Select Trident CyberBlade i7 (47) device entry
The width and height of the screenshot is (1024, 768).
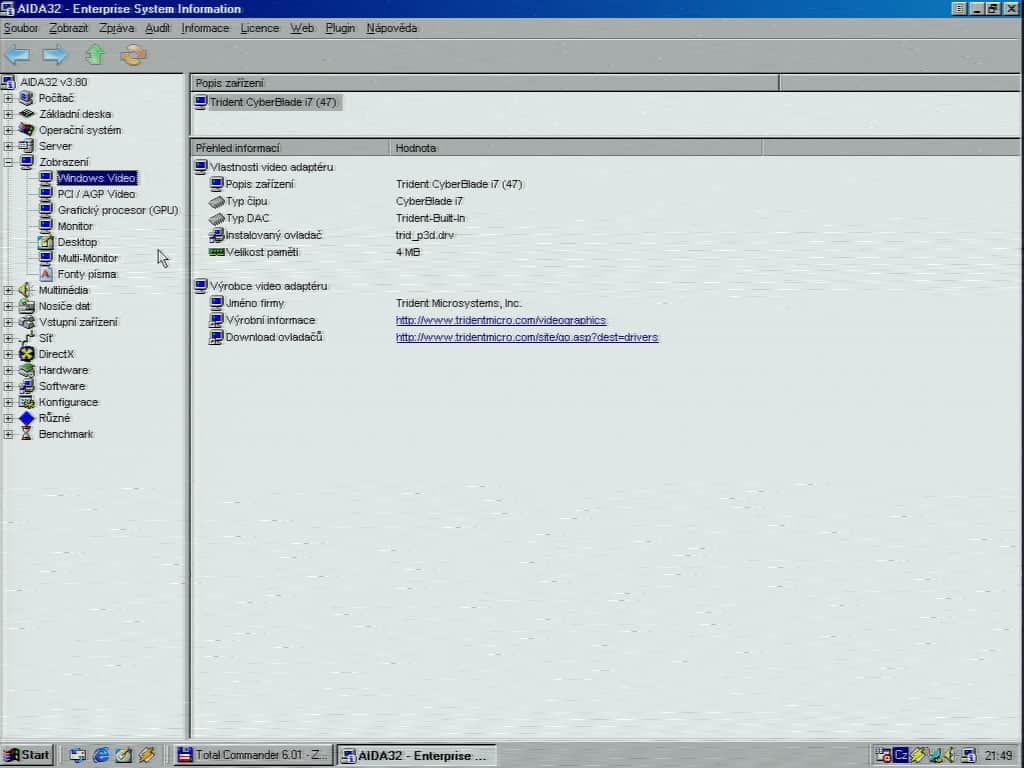[272, 102]
